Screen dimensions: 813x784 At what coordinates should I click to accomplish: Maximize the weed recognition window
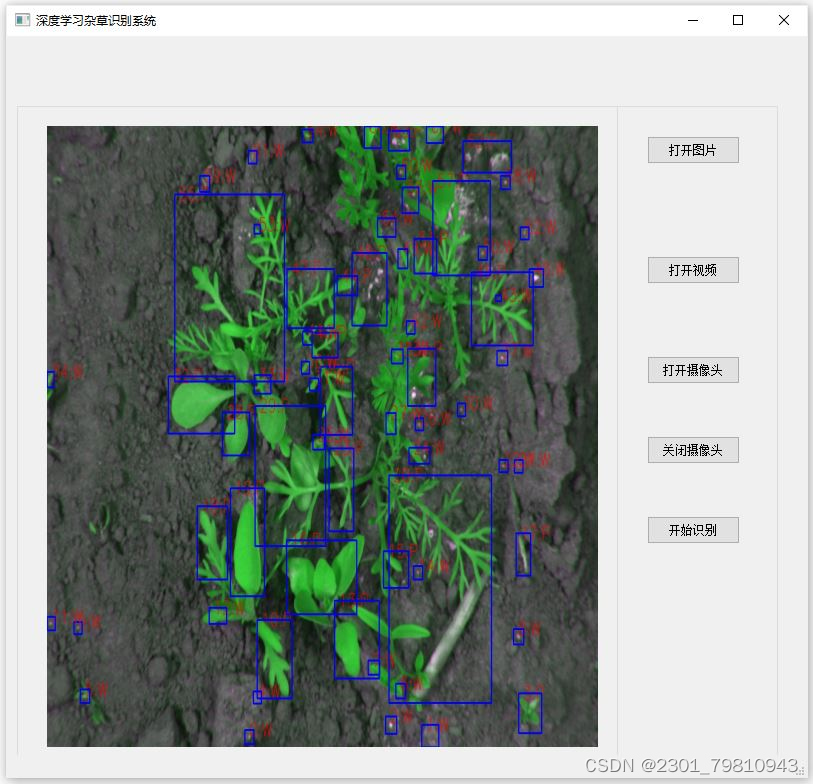pyautogui.click(x=738, y=20)
